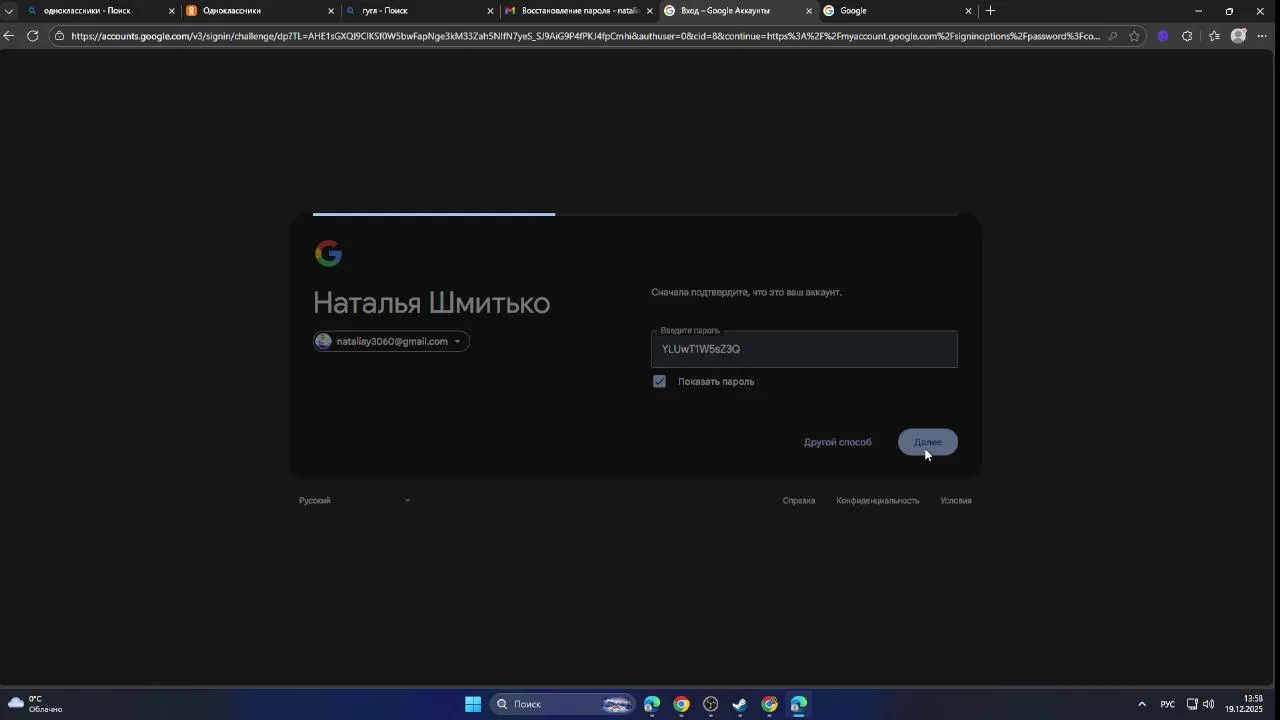This screenshot has width=1280, height=720.
Task: Click the Введите пароль input field
Action: pos(804,349)
